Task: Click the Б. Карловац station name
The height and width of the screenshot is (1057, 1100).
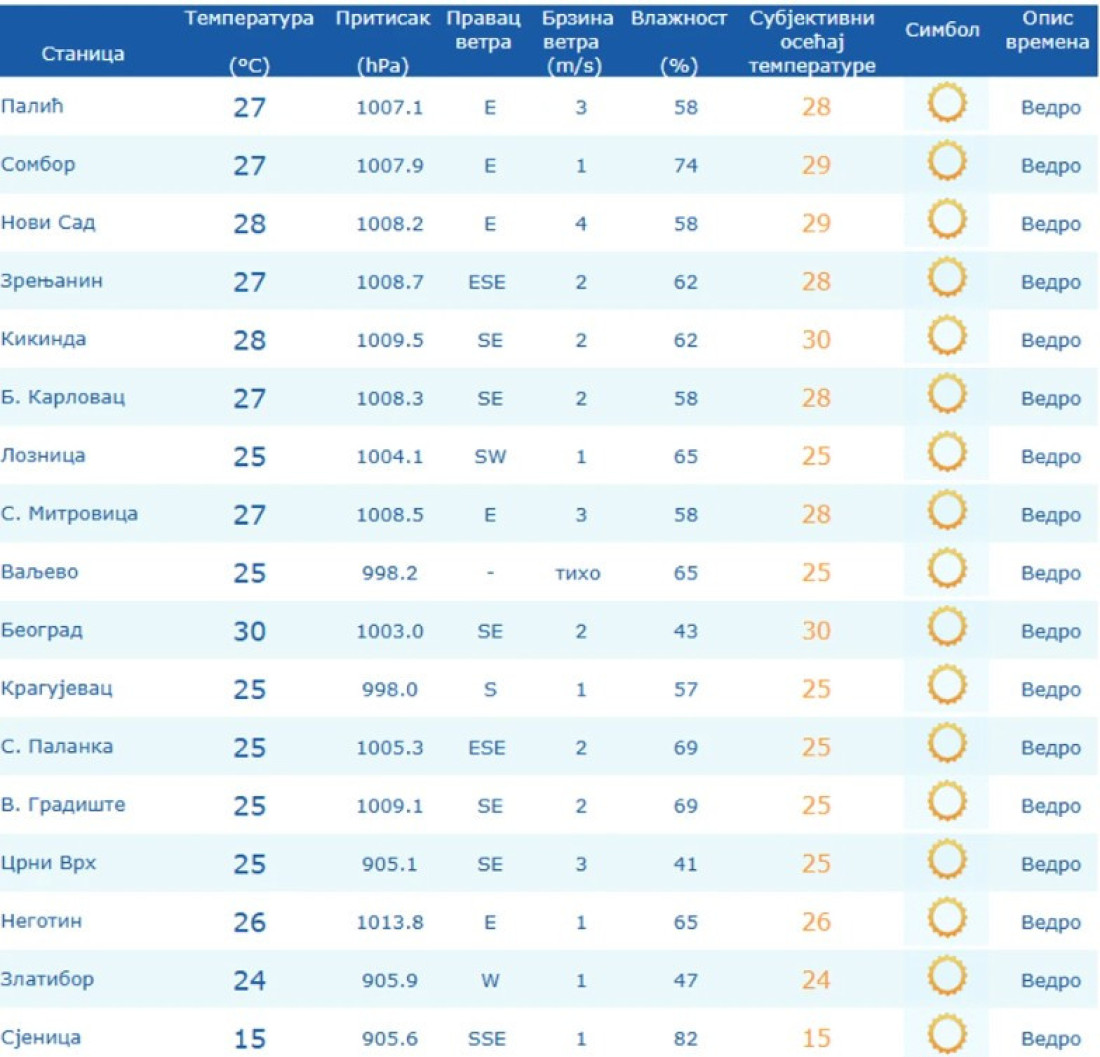Action: (x=63, y=398)
